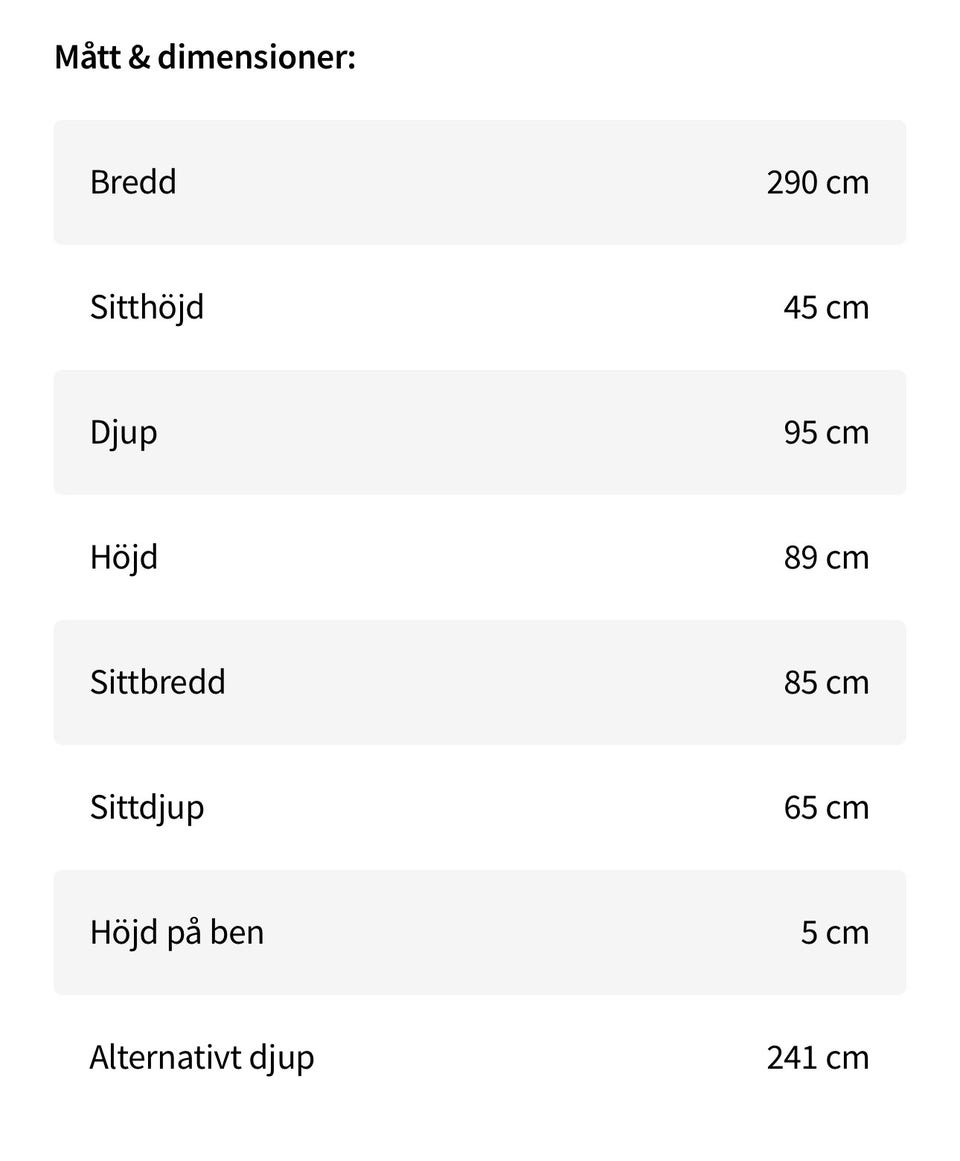The height and width of the screenshot is (1161, 960).
Task: Select the 'Sittbredd' row label
Action: click(x=158, y=682)
